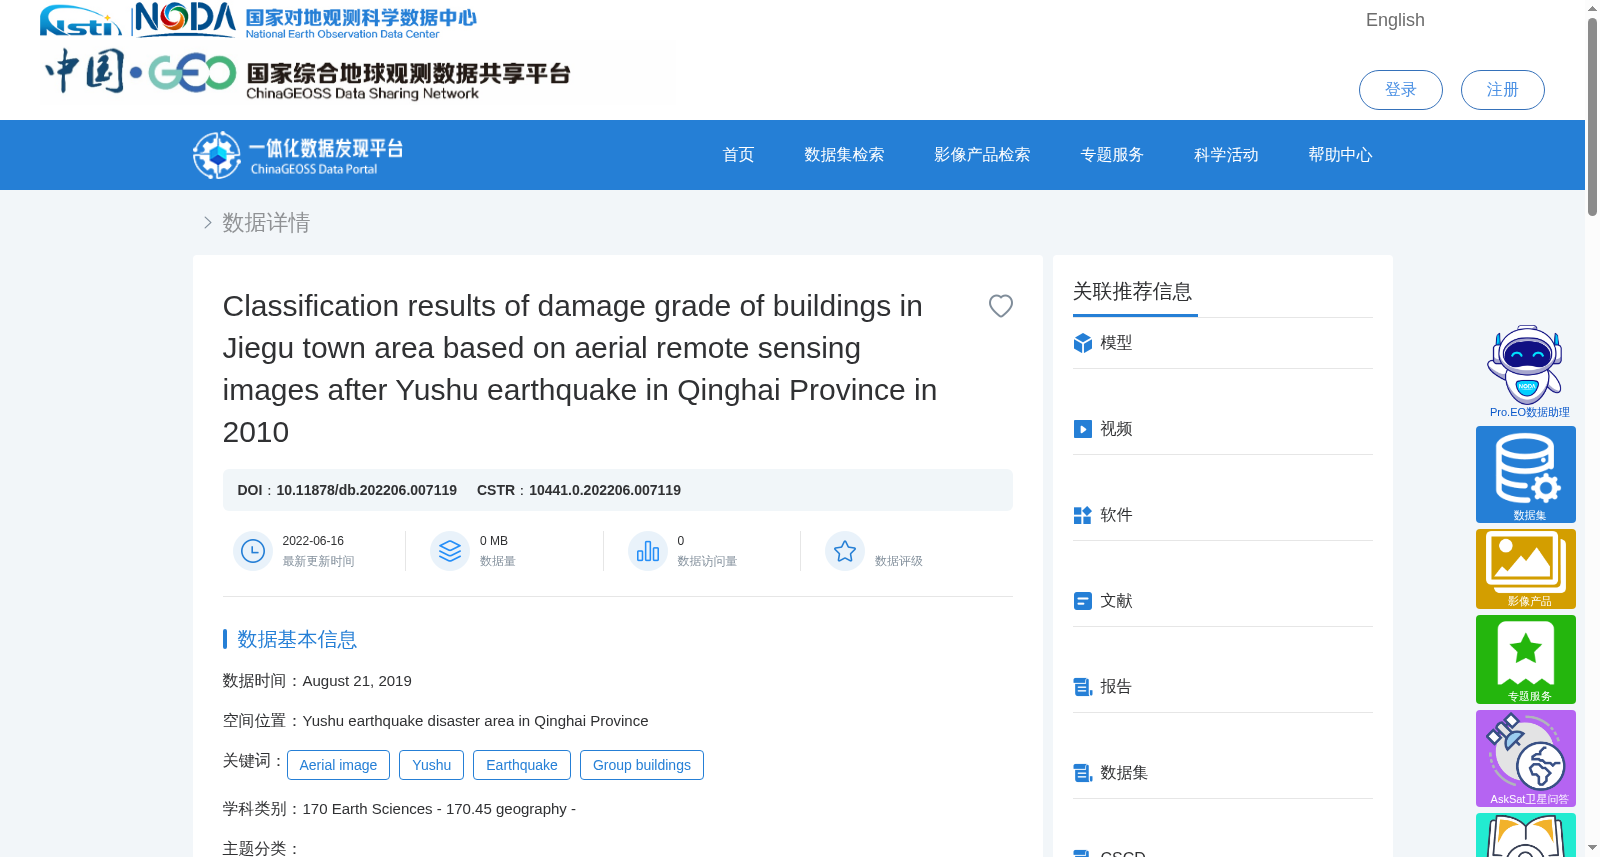Click the Yushu earthquake disaster area location text
Image resolution: width=1600 pixels, height=857 pixels.
tap(475, 721)
